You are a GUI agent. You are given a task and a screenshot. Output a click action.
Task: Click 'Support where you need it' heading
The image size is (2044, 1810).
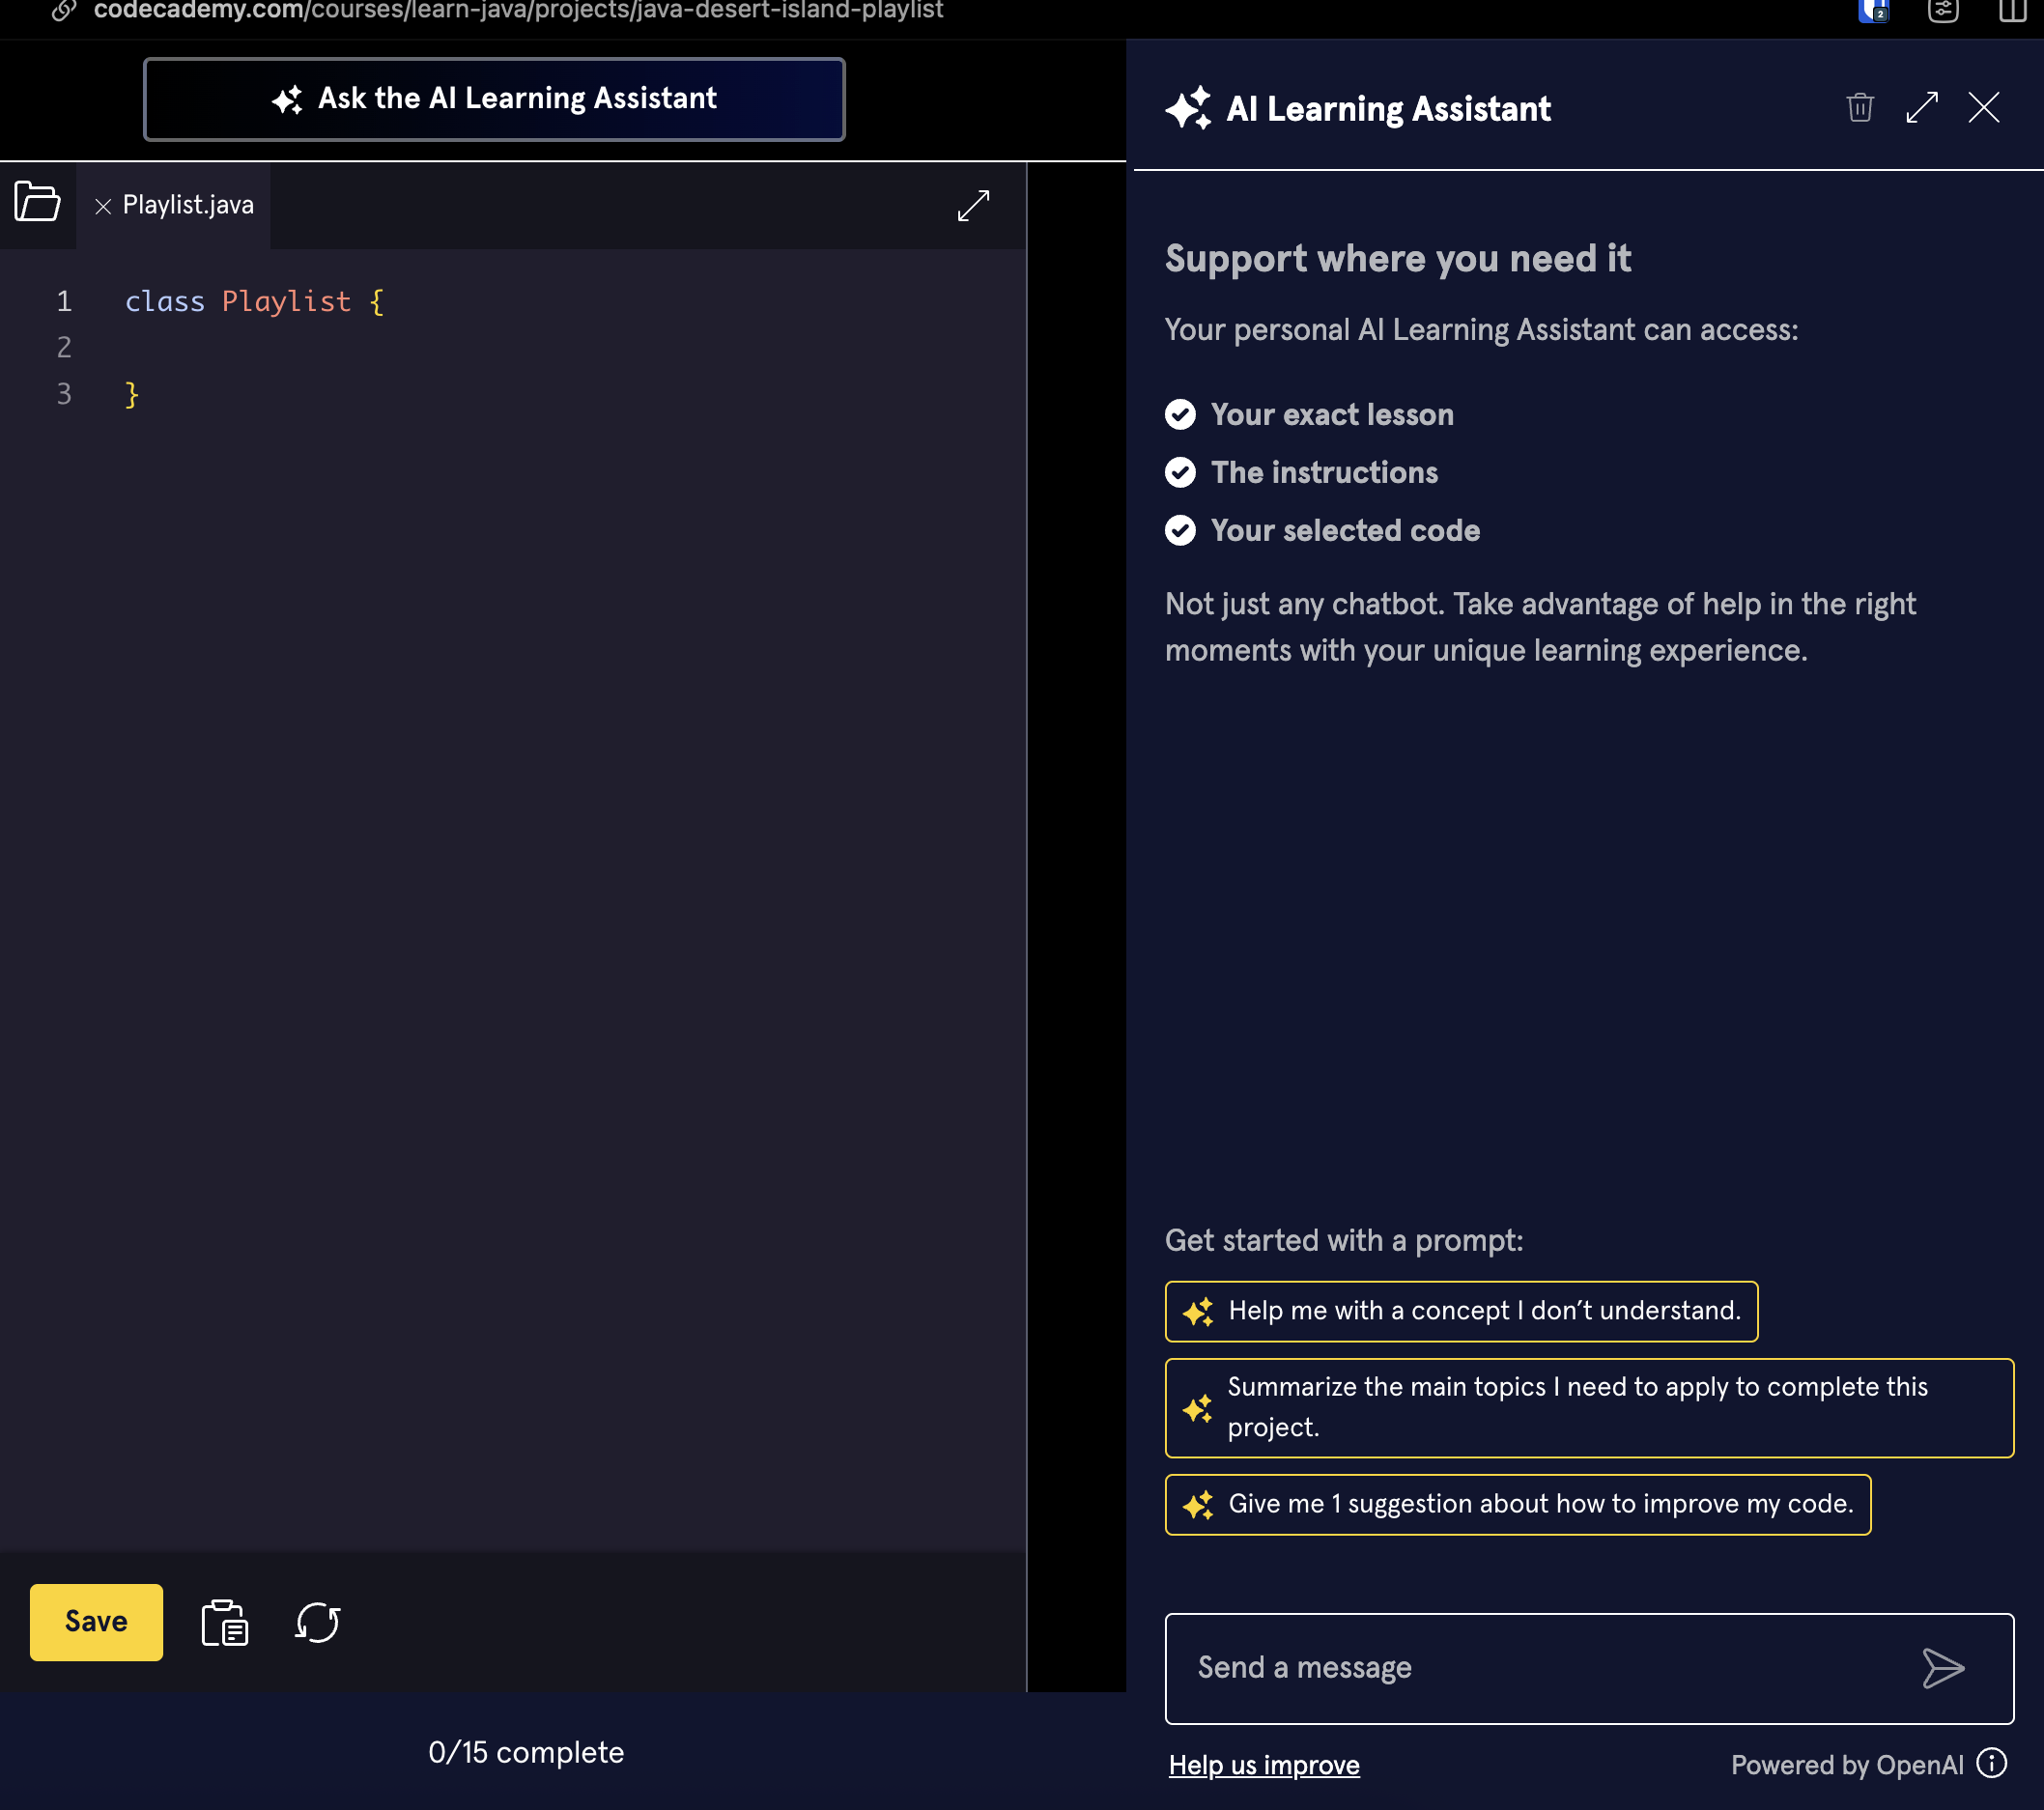[x=1398, y=259]
